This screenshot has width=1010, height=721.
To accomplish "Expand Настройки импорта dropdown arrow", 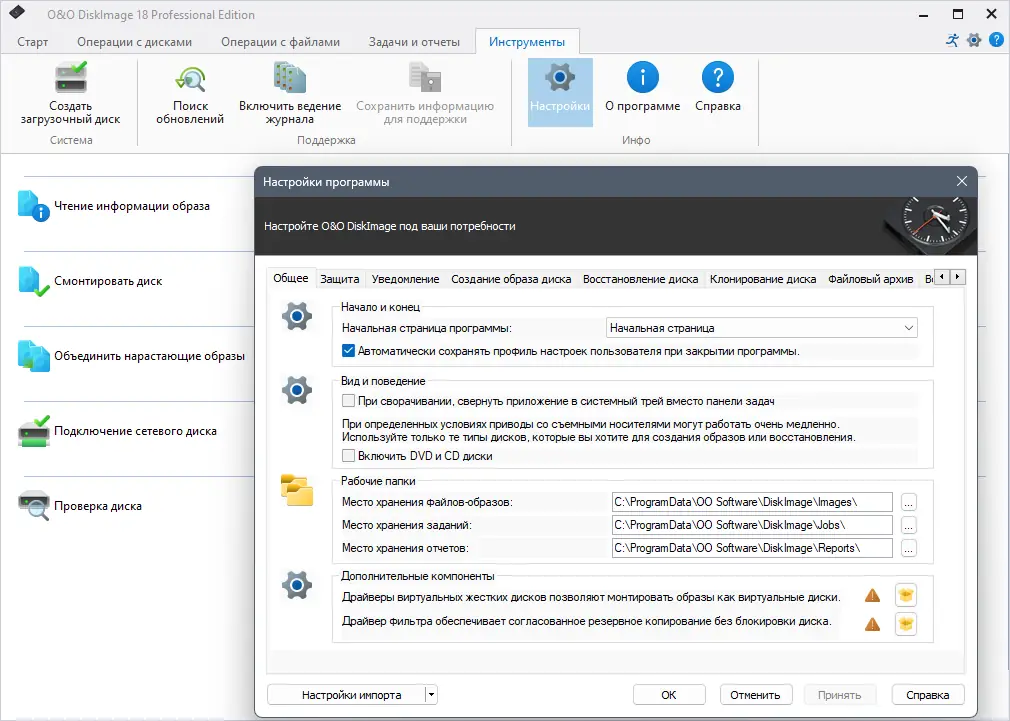I will tap(432, 695).
